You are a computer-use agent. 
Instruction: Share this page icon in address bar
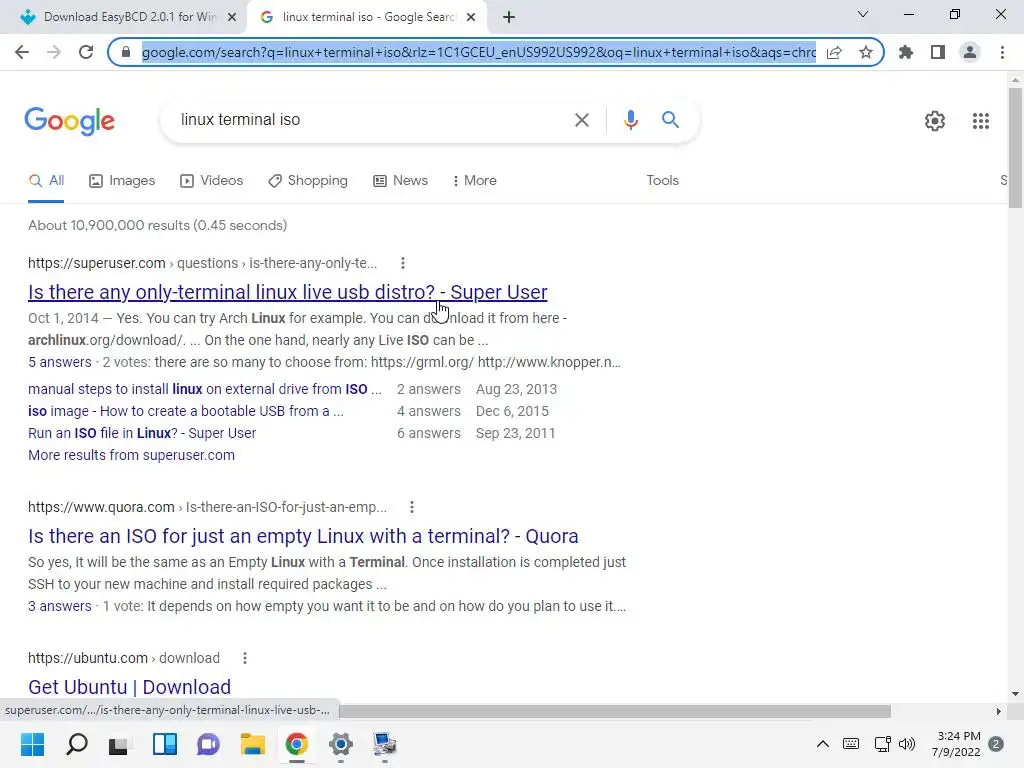pyautogui.click(x=834, y=52)
